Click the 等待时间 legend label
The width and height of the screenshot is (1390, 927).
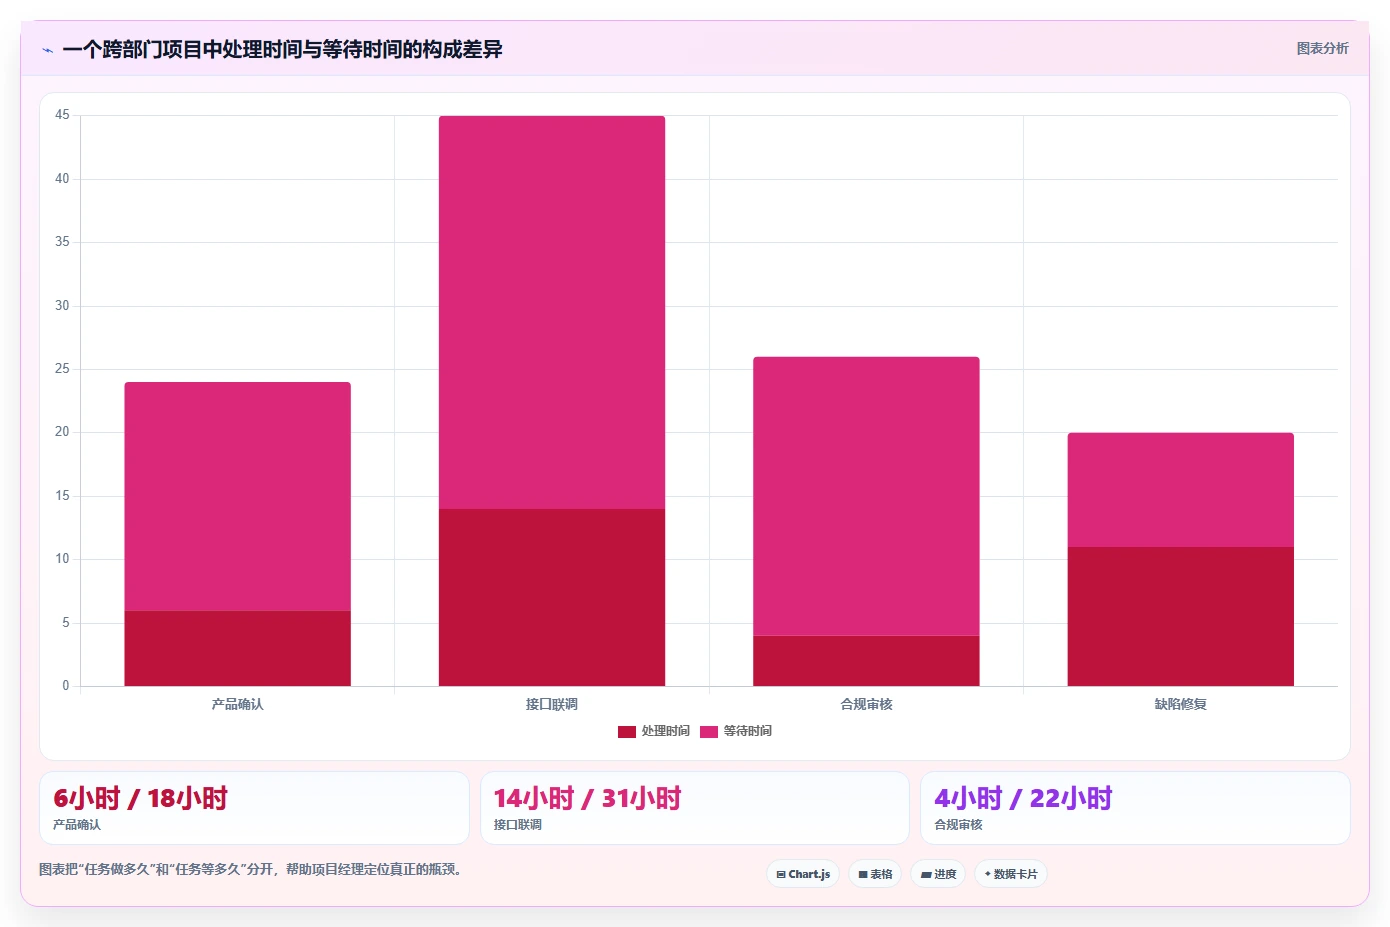coord(748,731)
